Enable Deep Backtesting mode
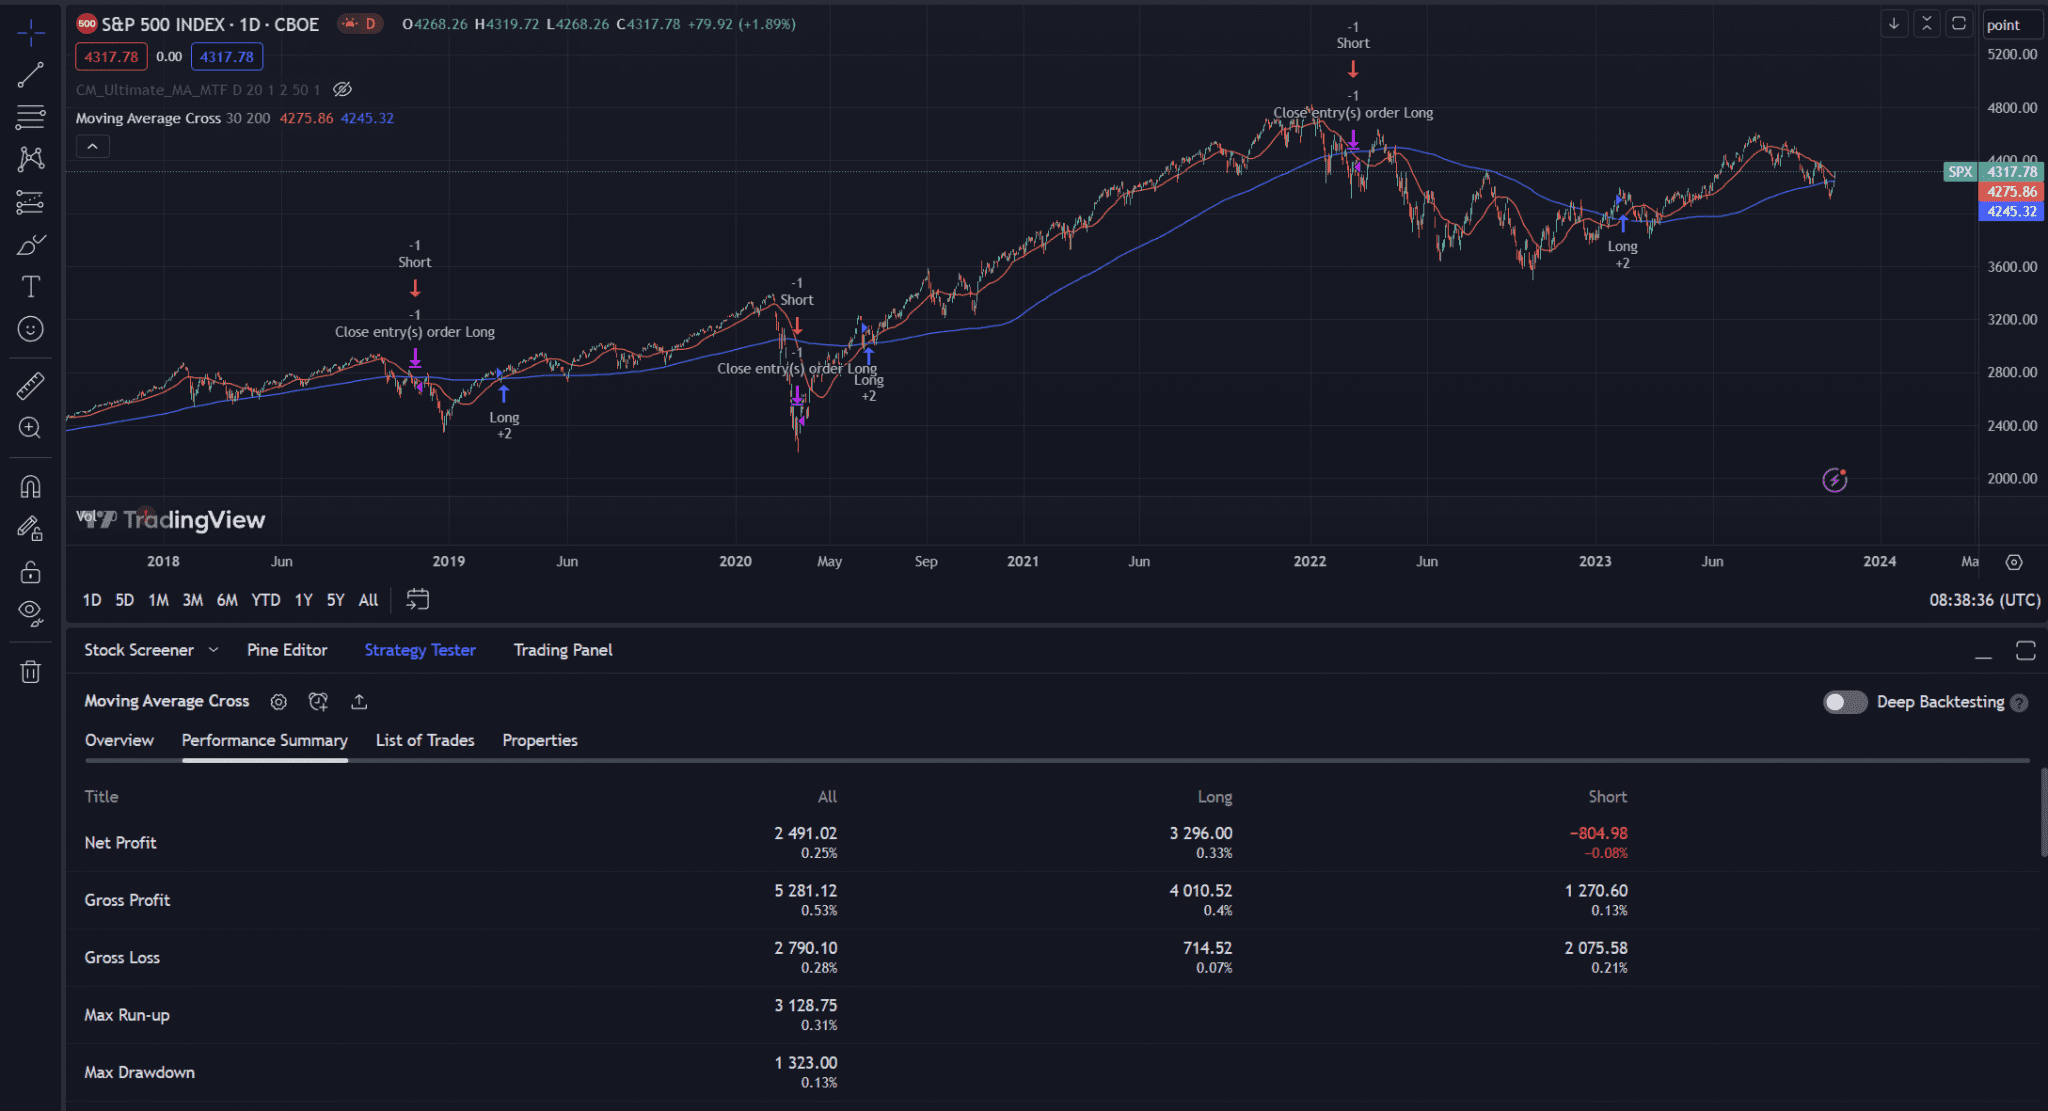2048x1111 pixels. click(1844, 701)
